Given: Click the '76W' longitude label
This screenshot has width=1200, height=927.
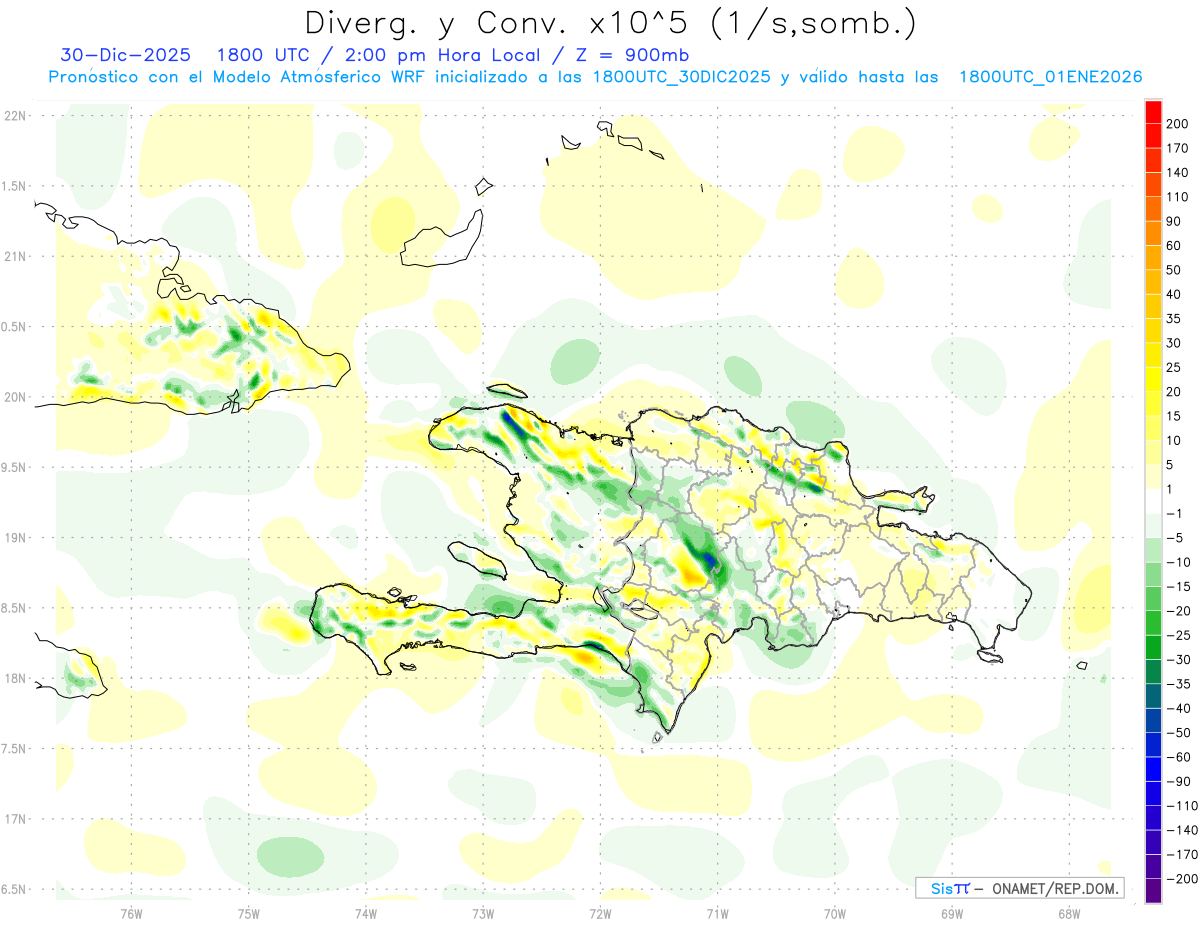Looking at the screenshot, I should [131, 913].
